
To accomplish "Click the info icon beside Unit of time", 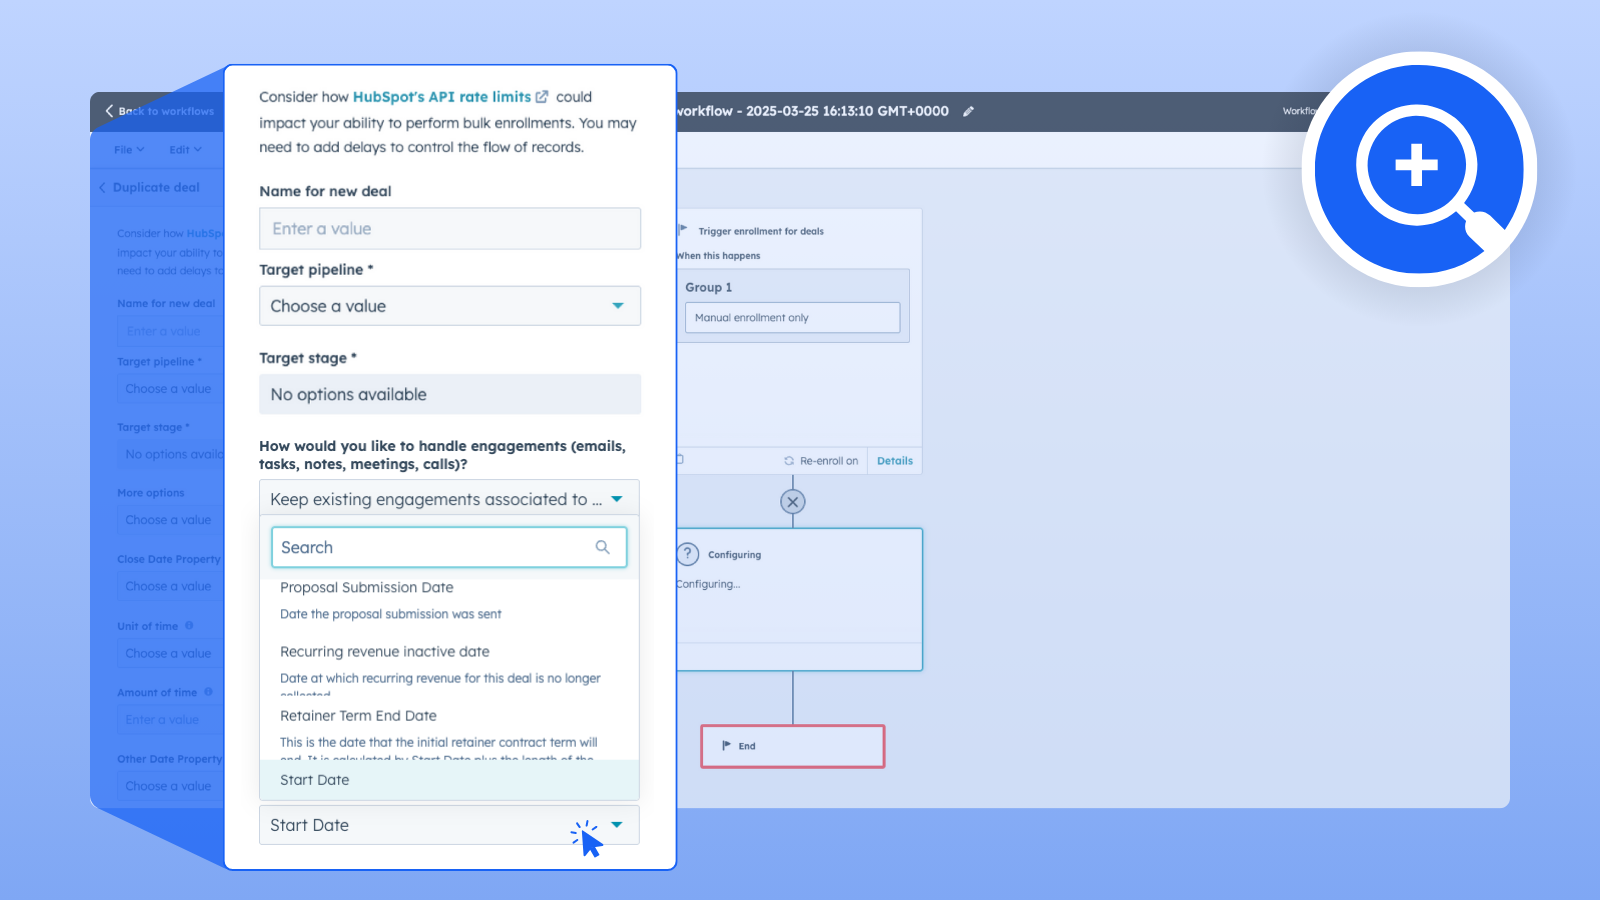I will tap(189, 626).
